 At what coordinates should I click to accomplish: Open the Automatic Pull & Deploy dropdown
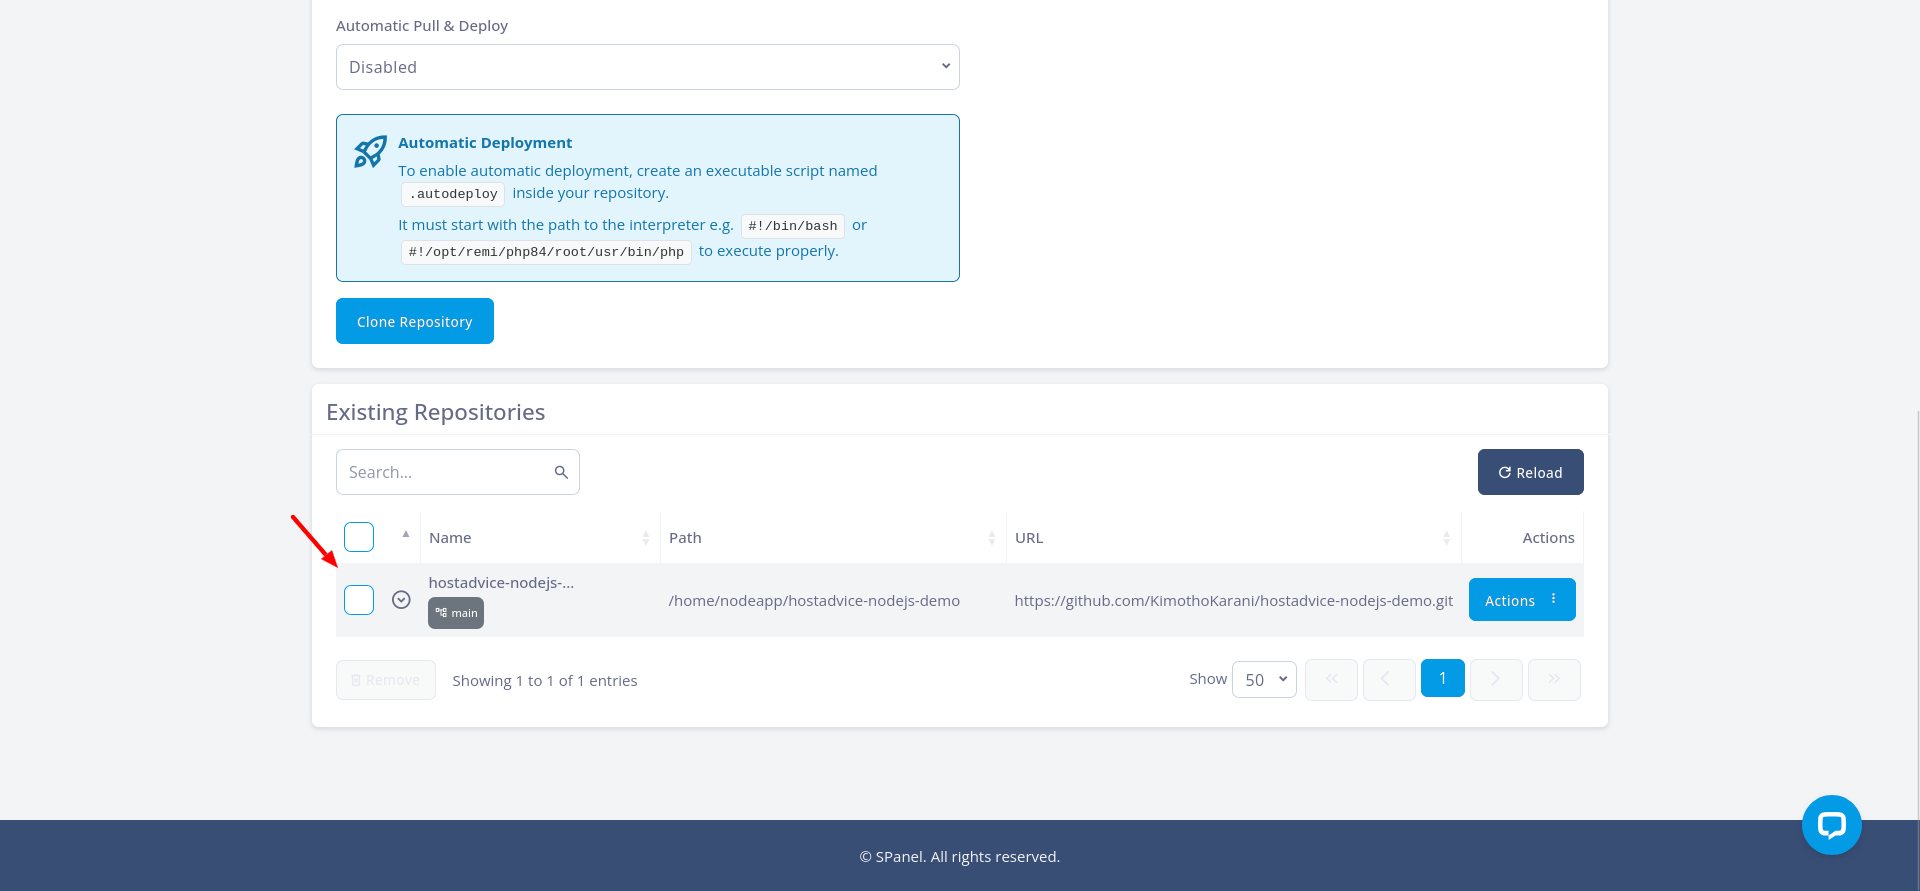pos(648,67)
